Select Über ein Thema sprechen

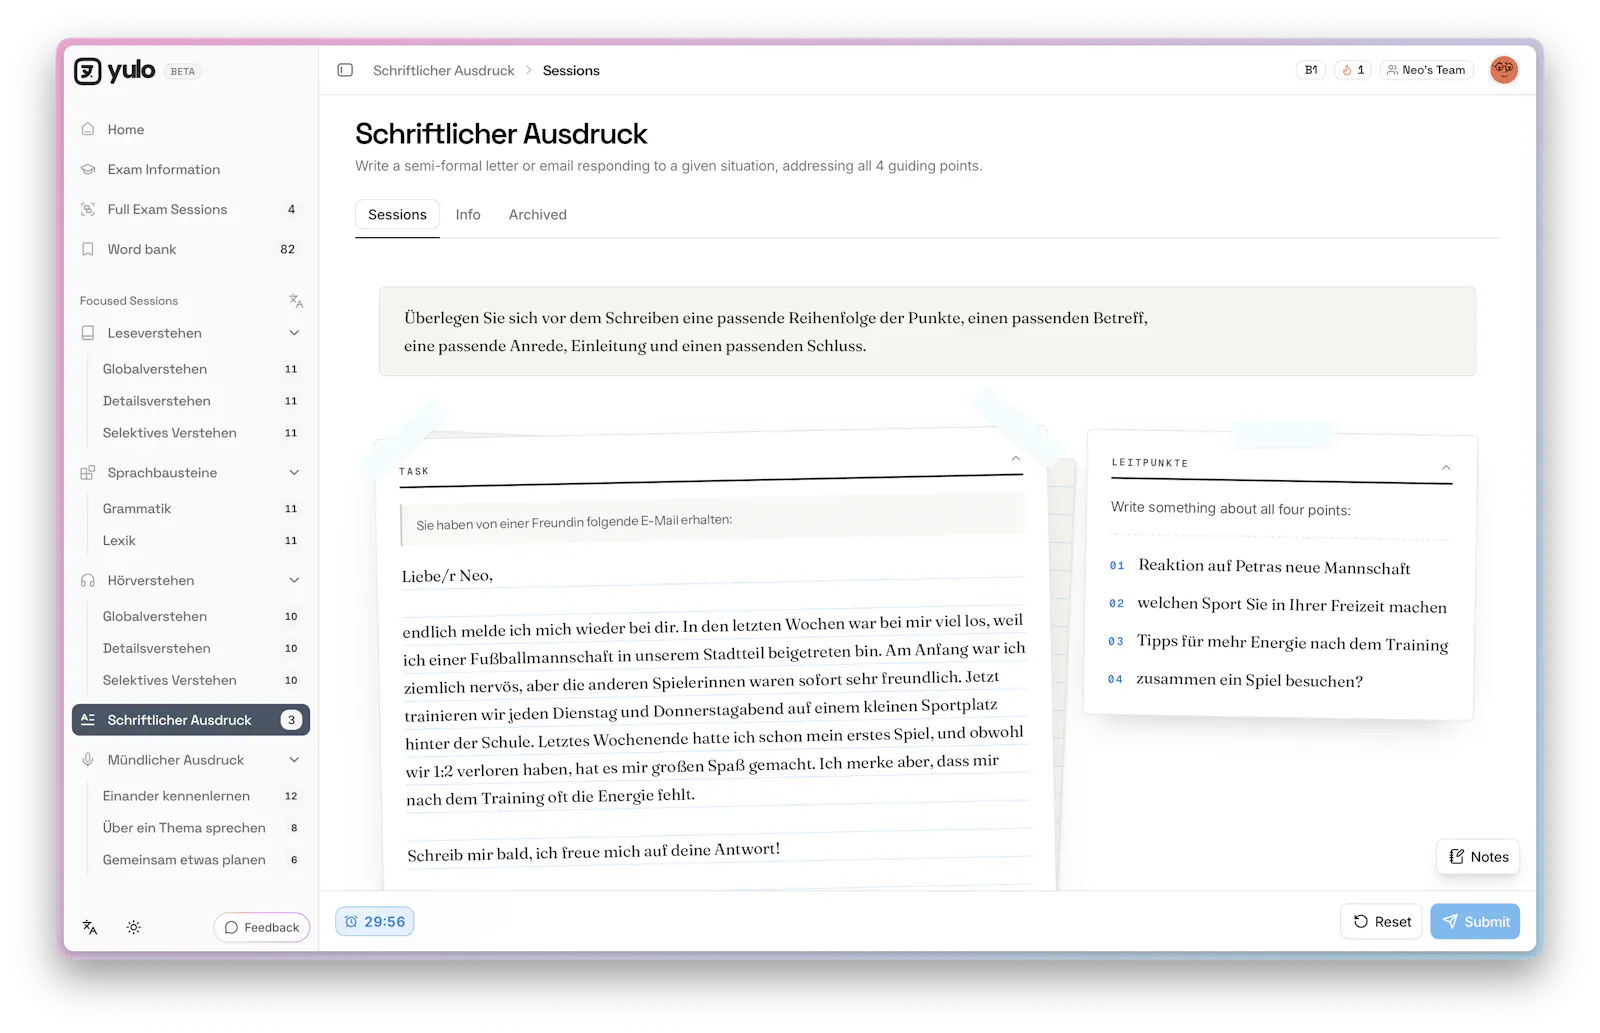(x=200, y=828)
